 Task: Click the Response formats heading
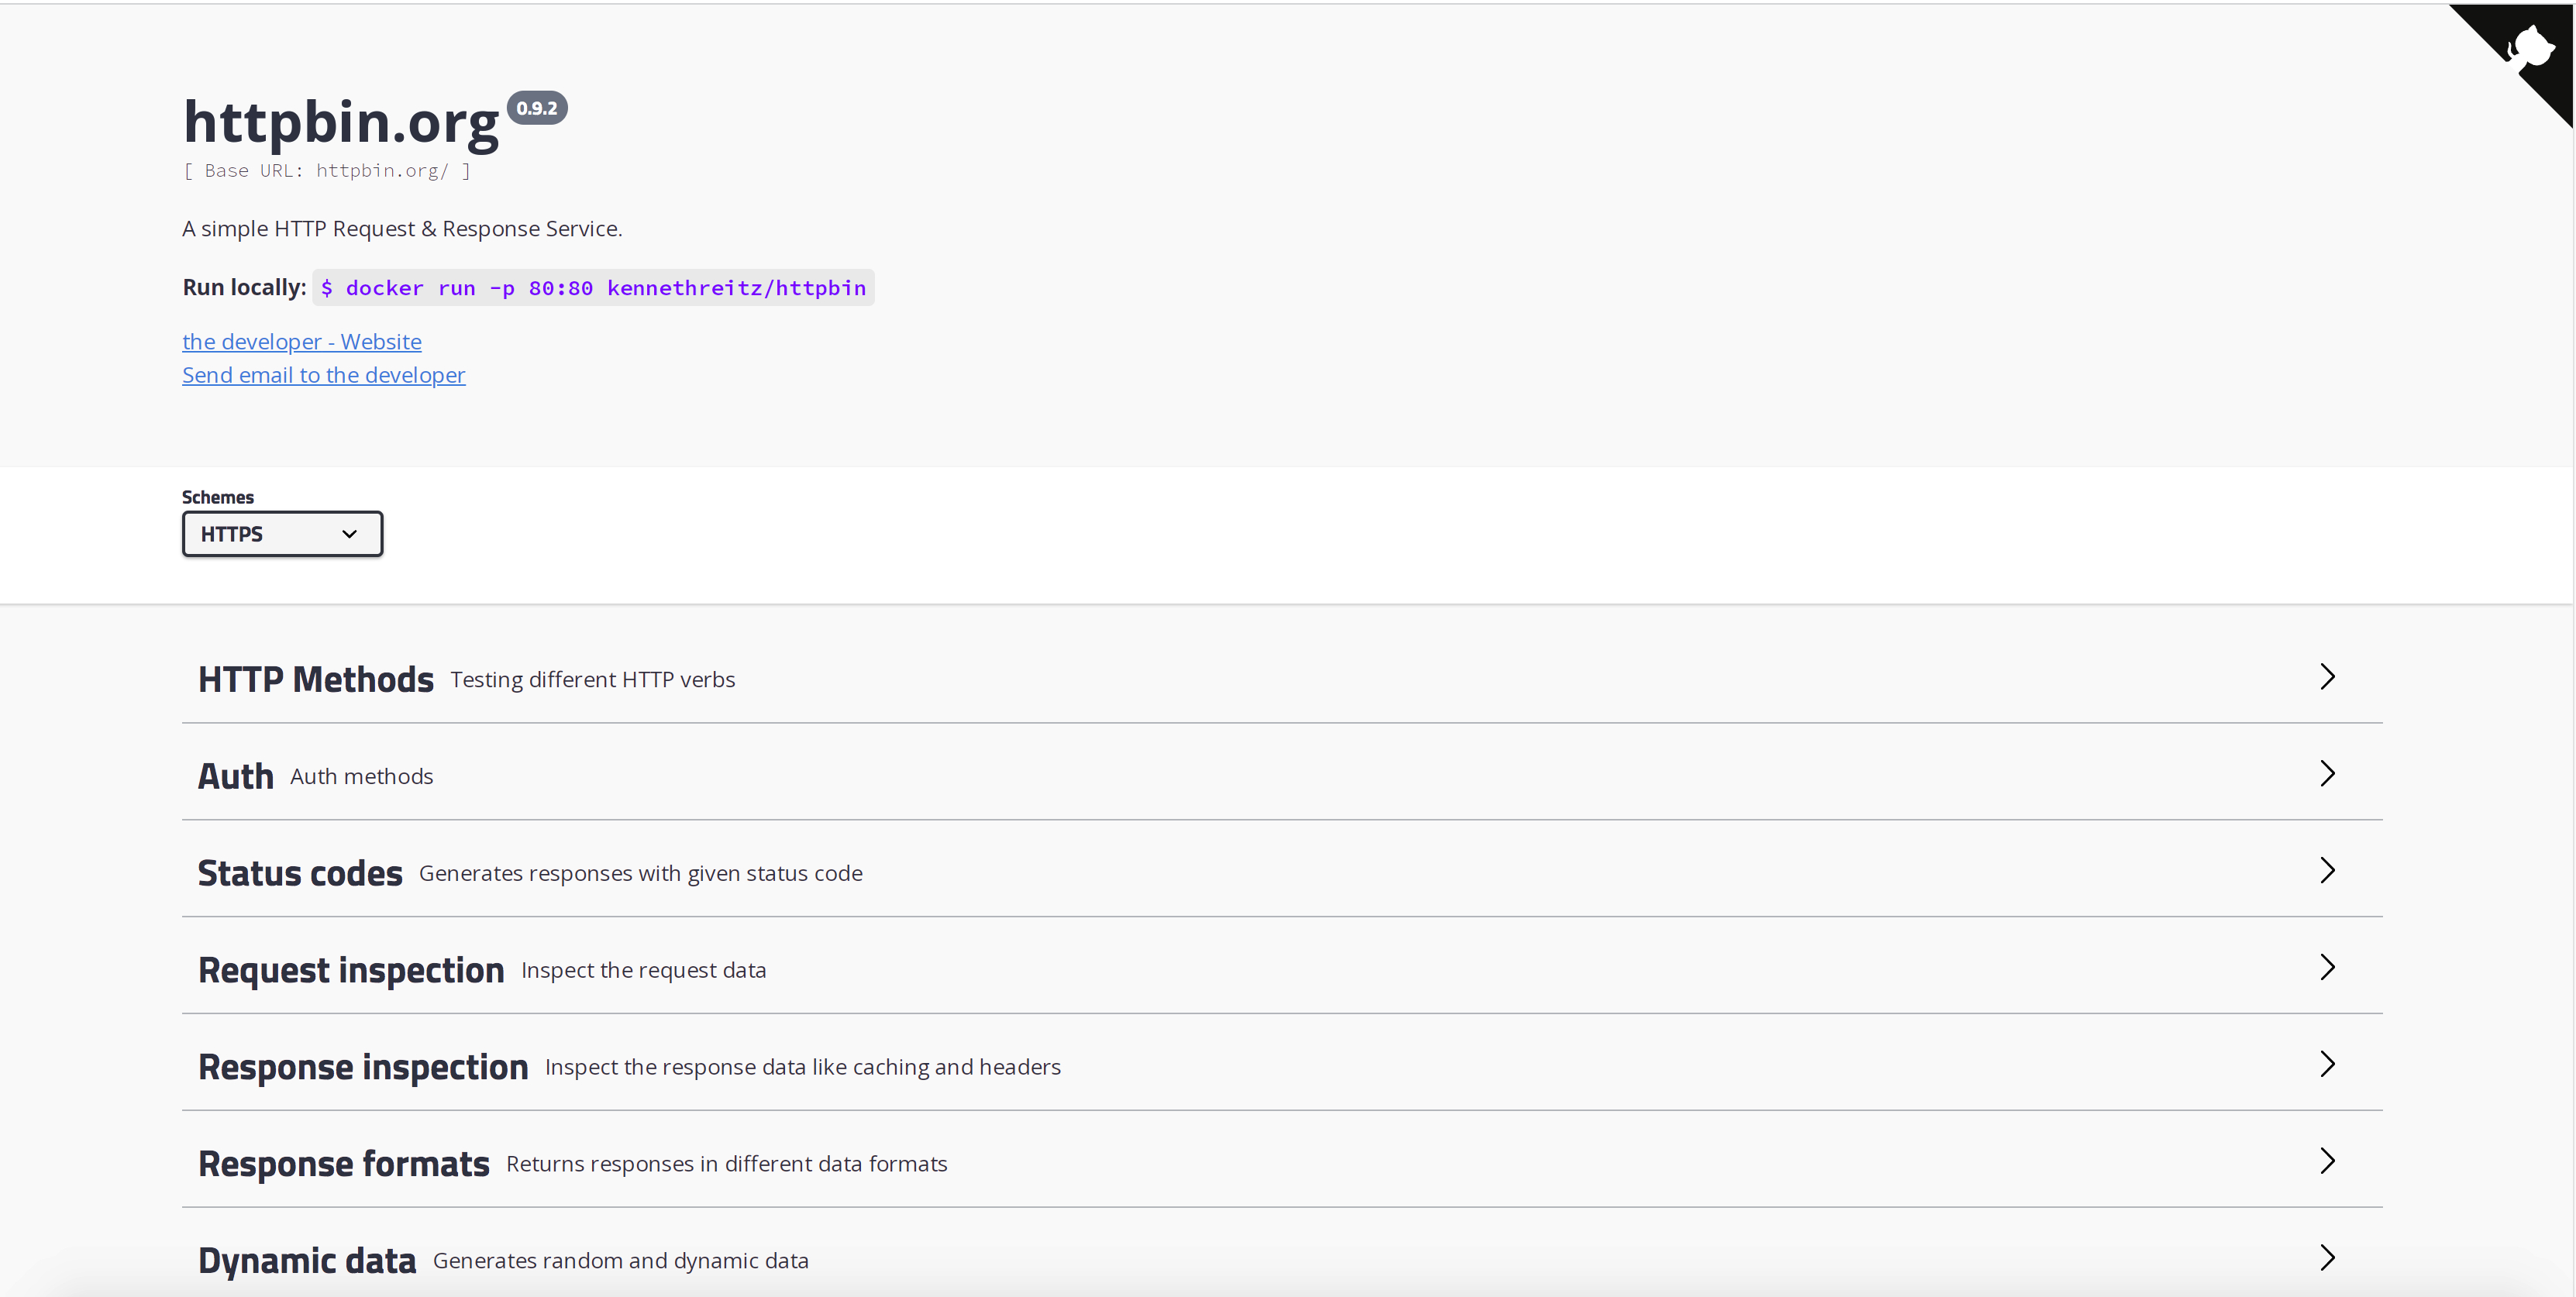[x=343, y=1165]
